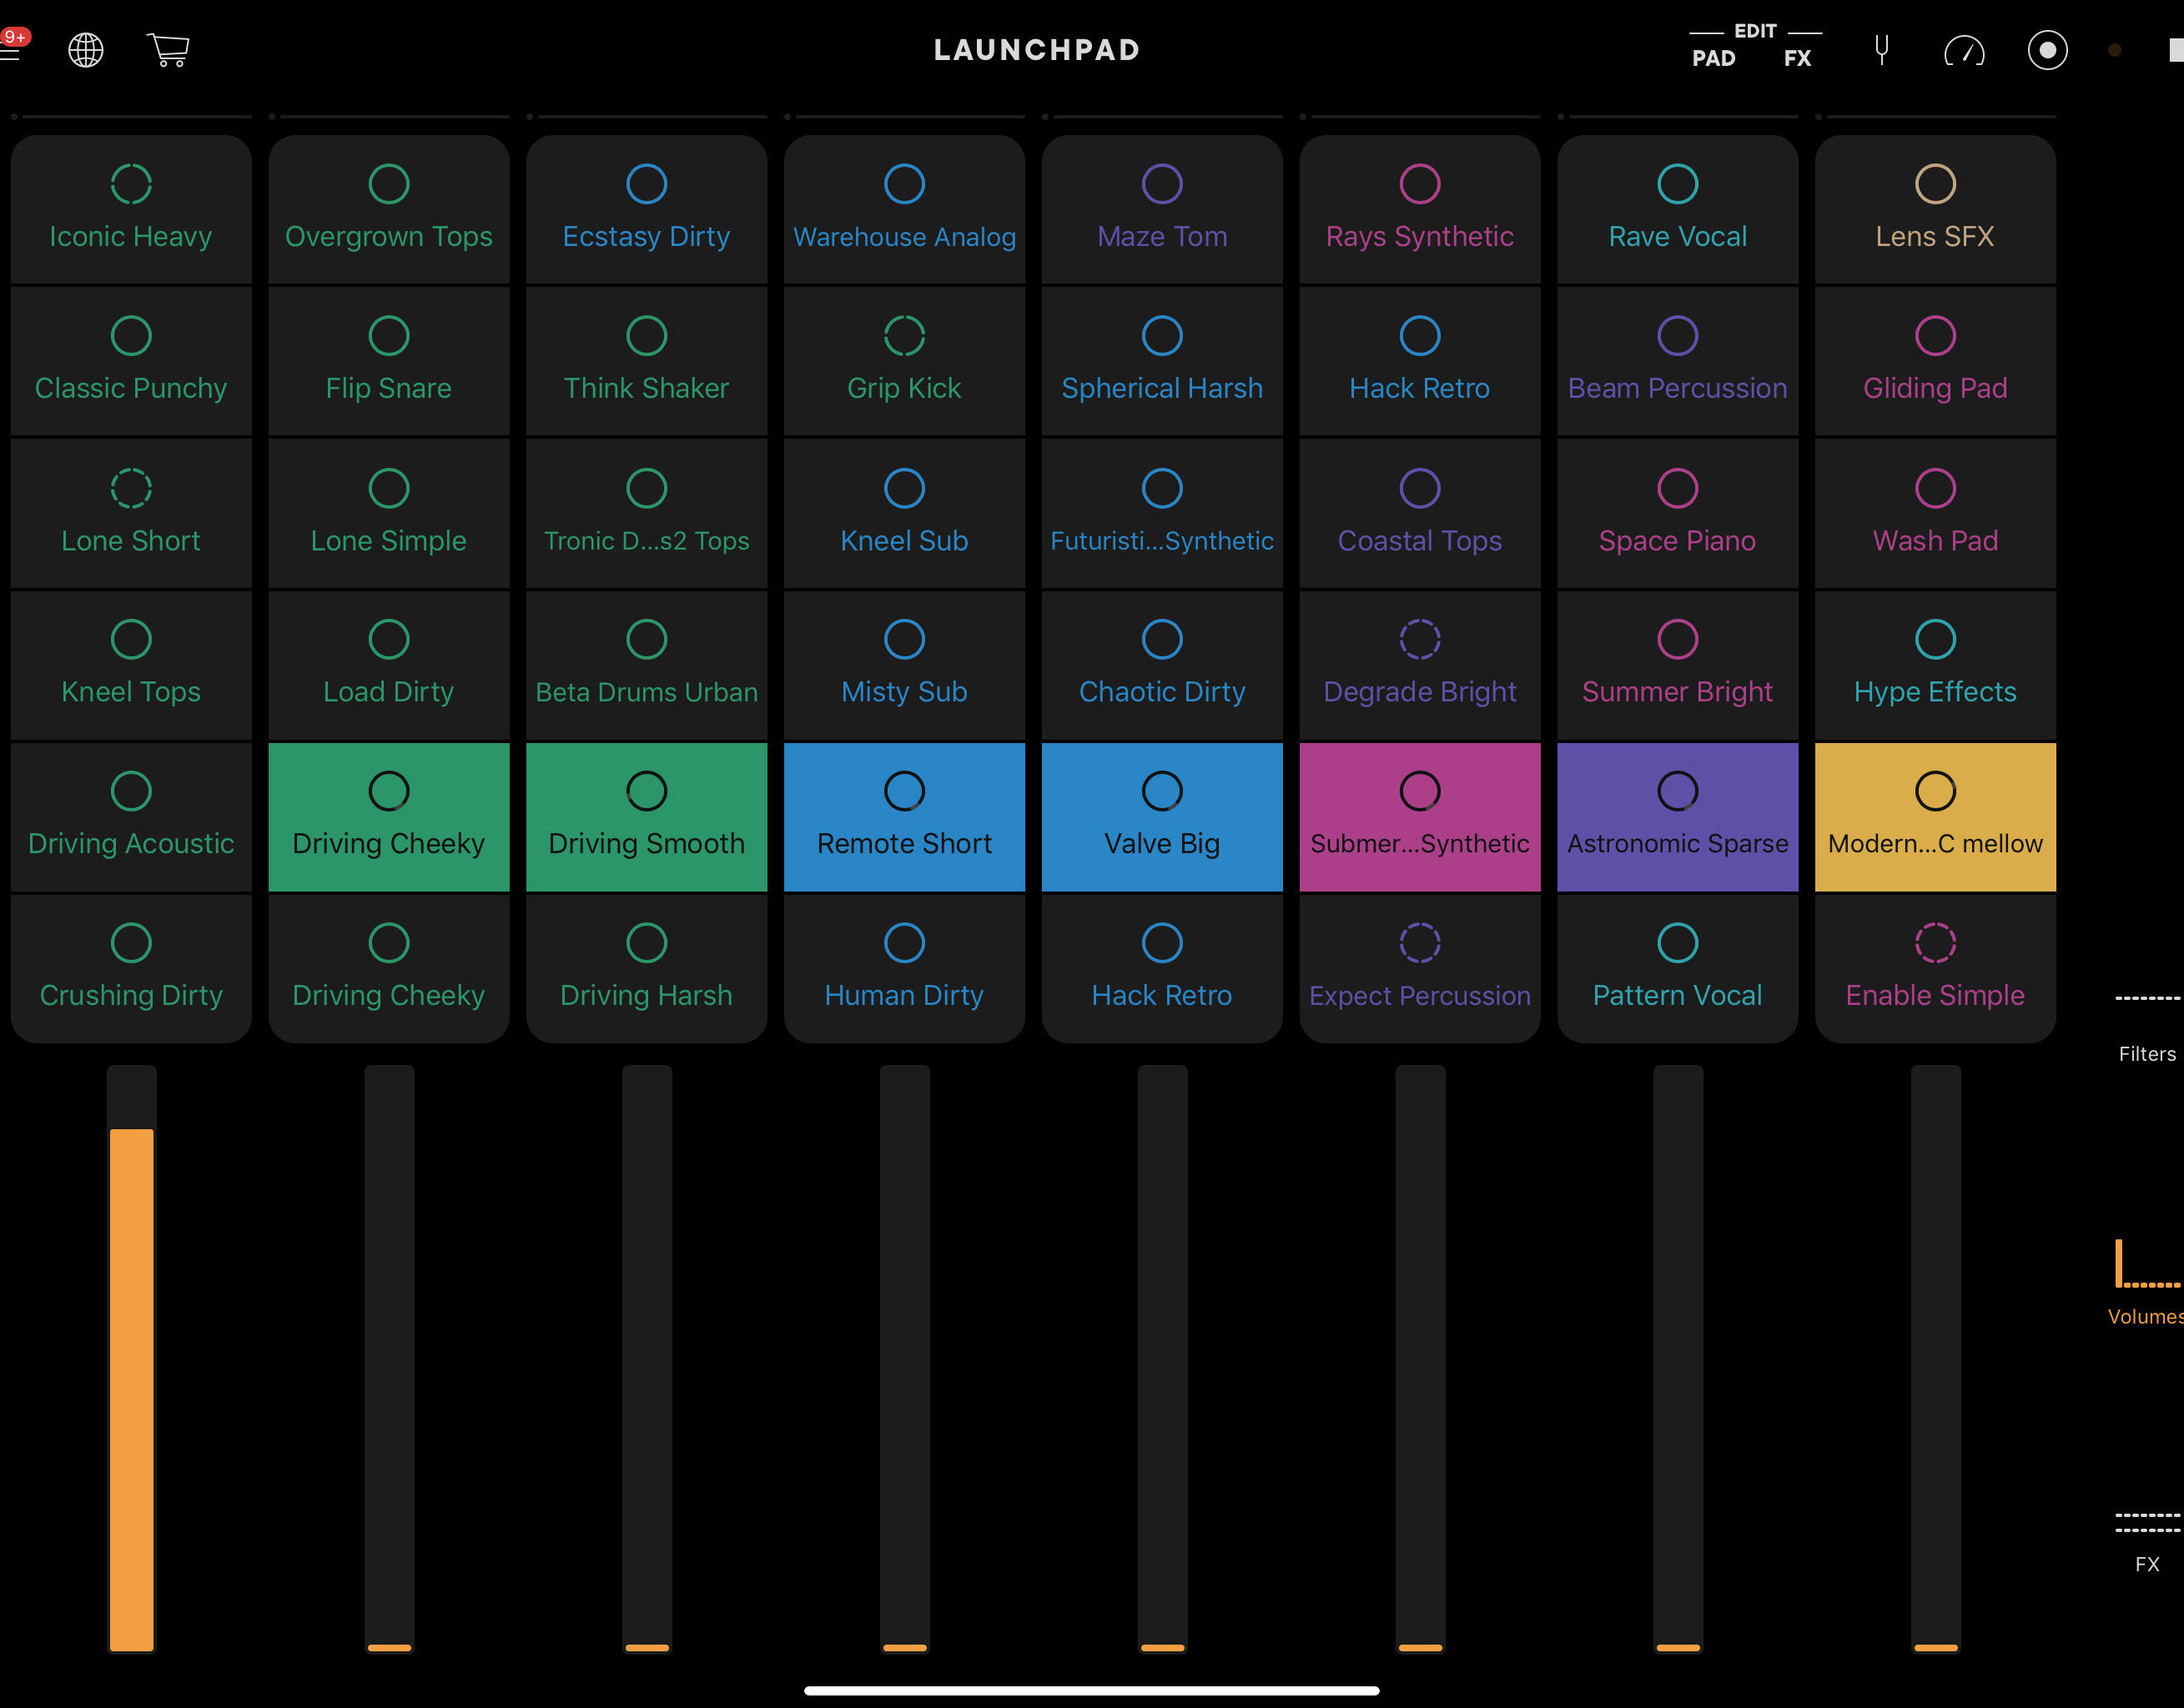Tap the Wash Pad pad
The width and height of the screenshot is (2184, 1708).
[1935, 513]
